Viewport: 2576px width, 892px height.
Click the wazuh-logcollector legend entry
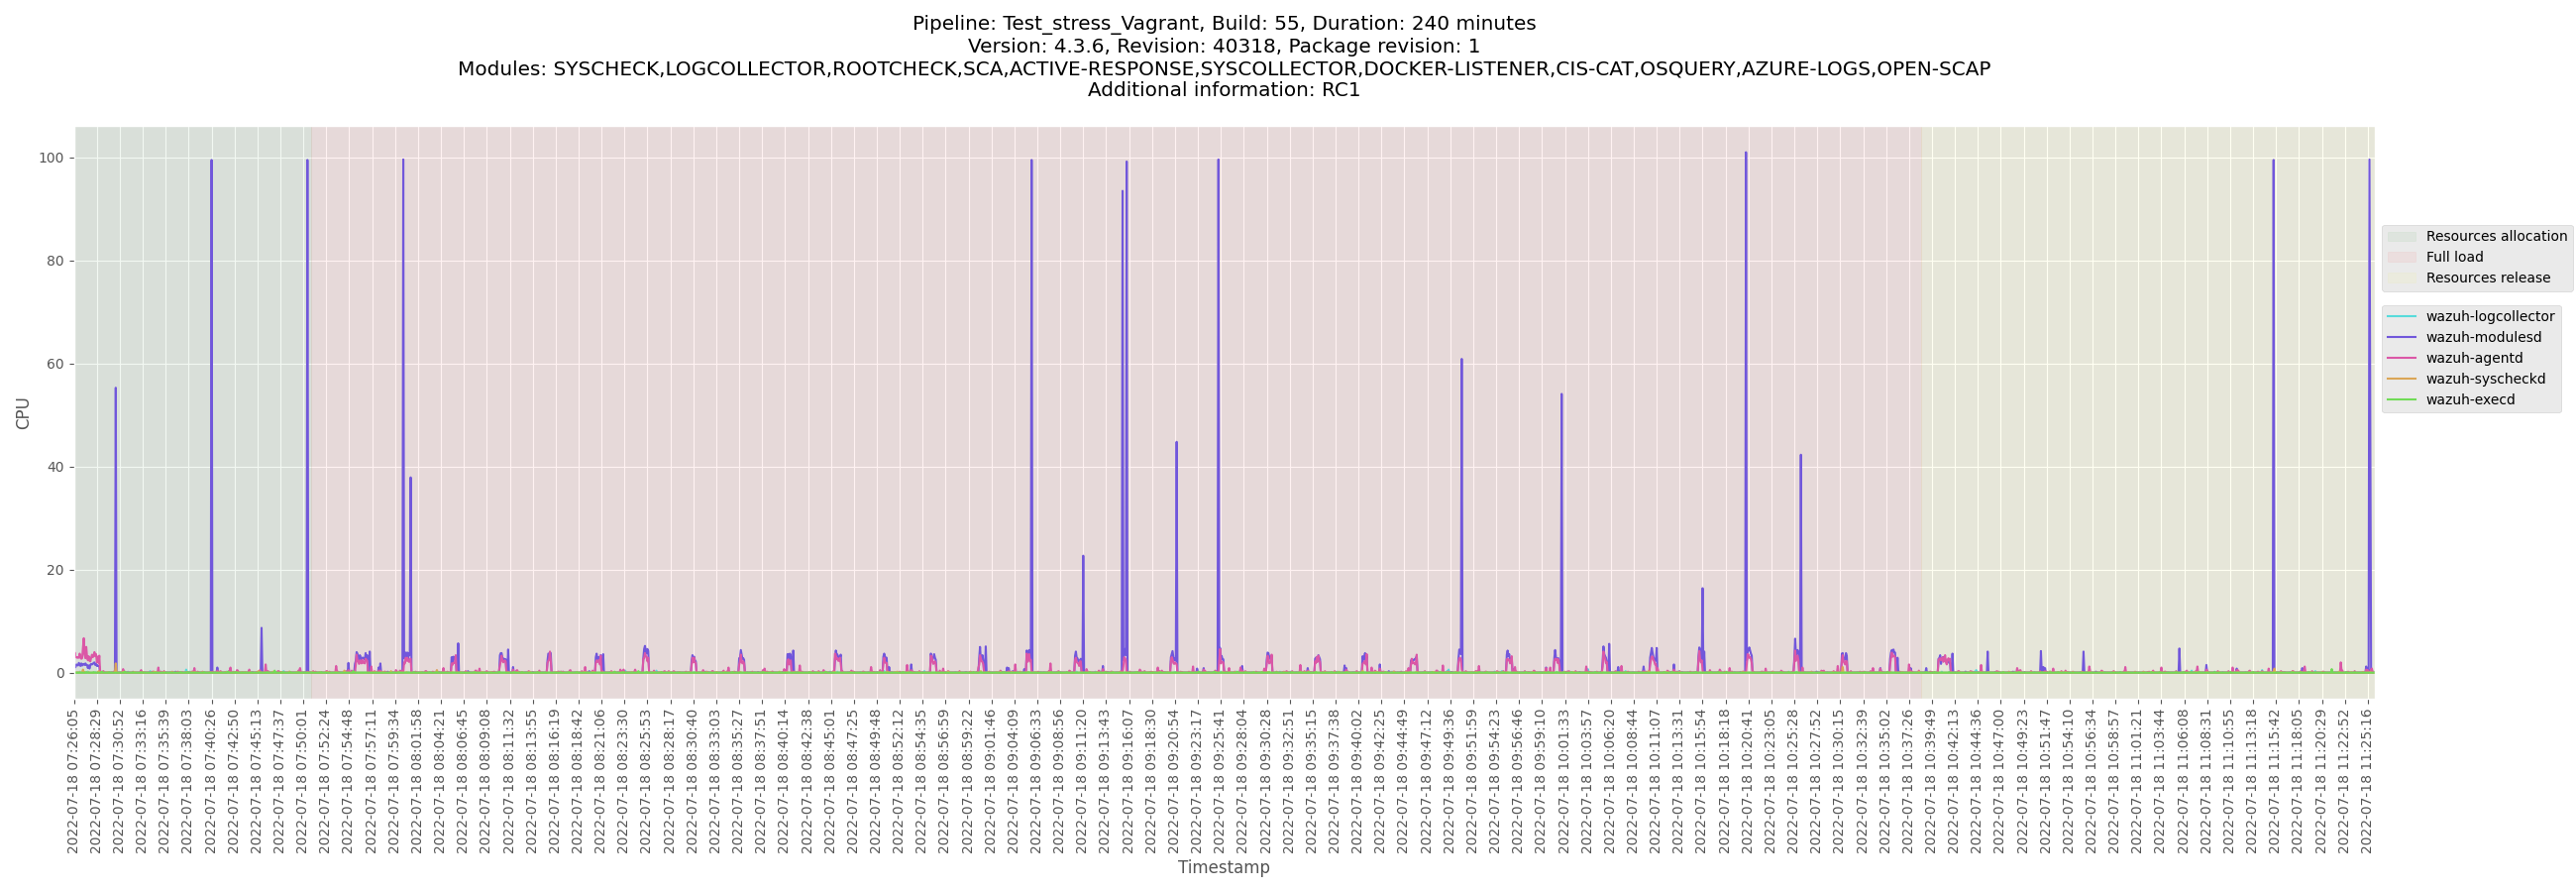click(x=2489, y=317)
